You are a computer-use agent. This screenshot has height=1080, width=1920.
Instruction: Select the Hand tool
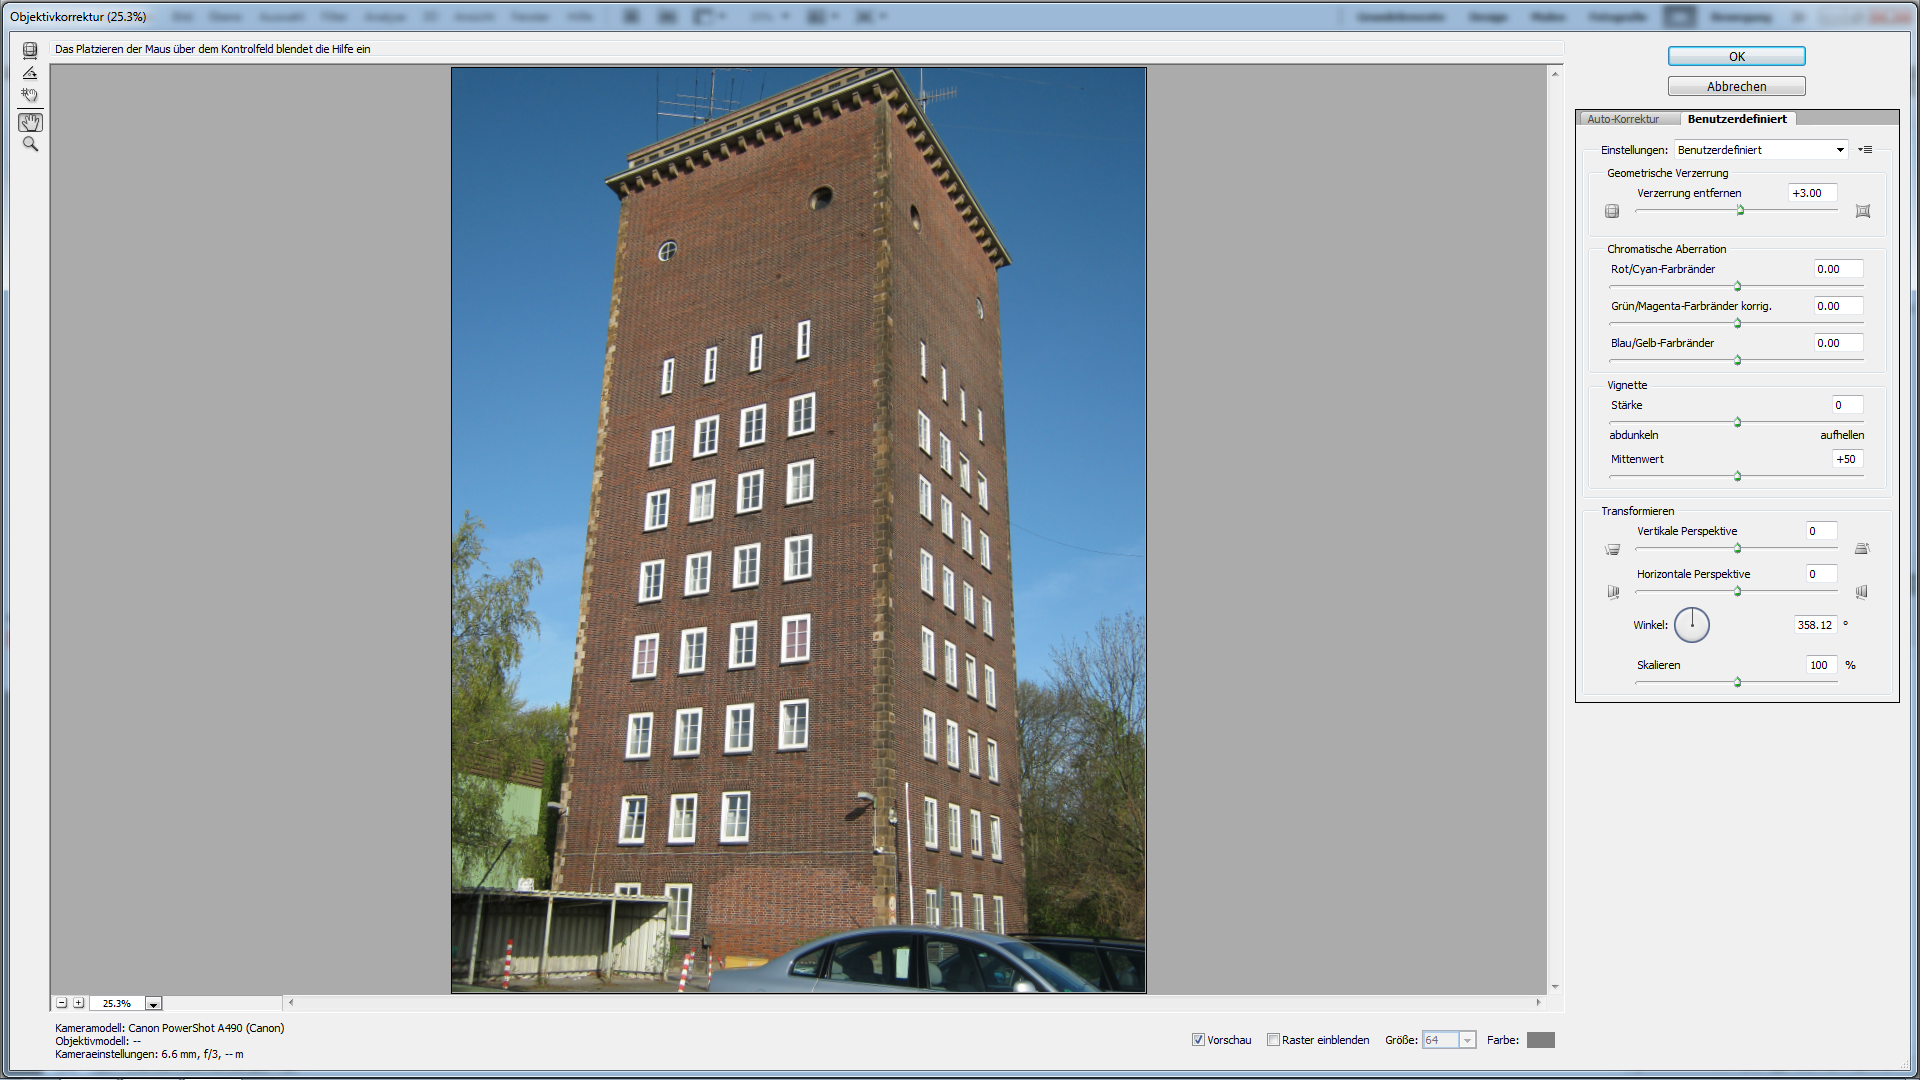30,122
